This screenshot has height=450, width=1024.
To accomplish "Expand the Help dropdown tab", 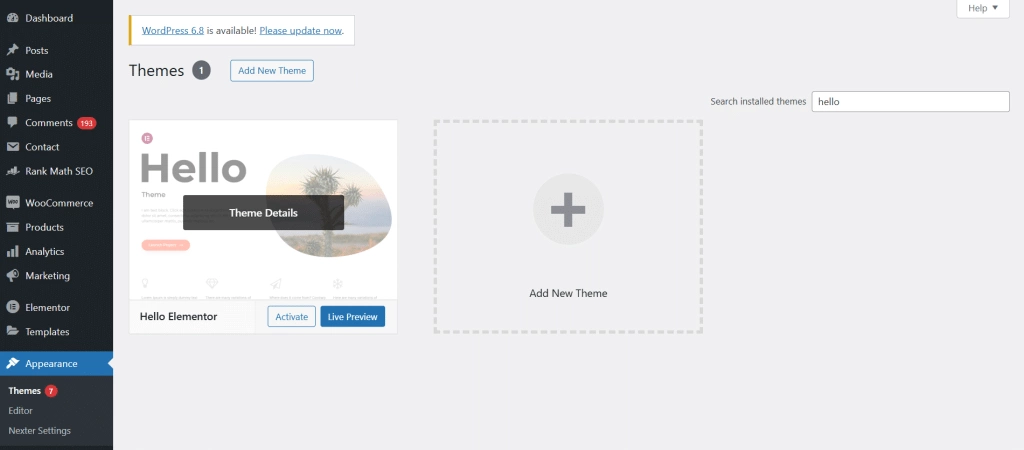I will coord(989,8).
